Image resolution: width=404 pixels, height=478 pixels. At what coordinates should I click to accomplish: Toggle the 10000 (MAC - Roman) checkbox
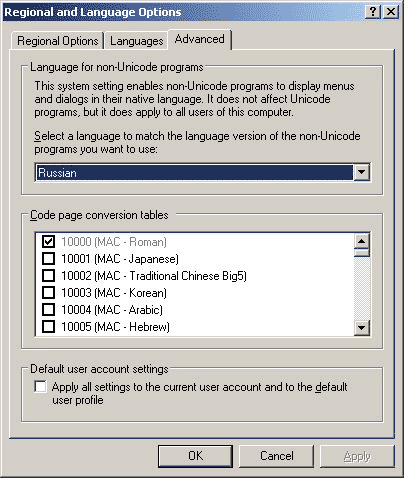pos(48,241)
